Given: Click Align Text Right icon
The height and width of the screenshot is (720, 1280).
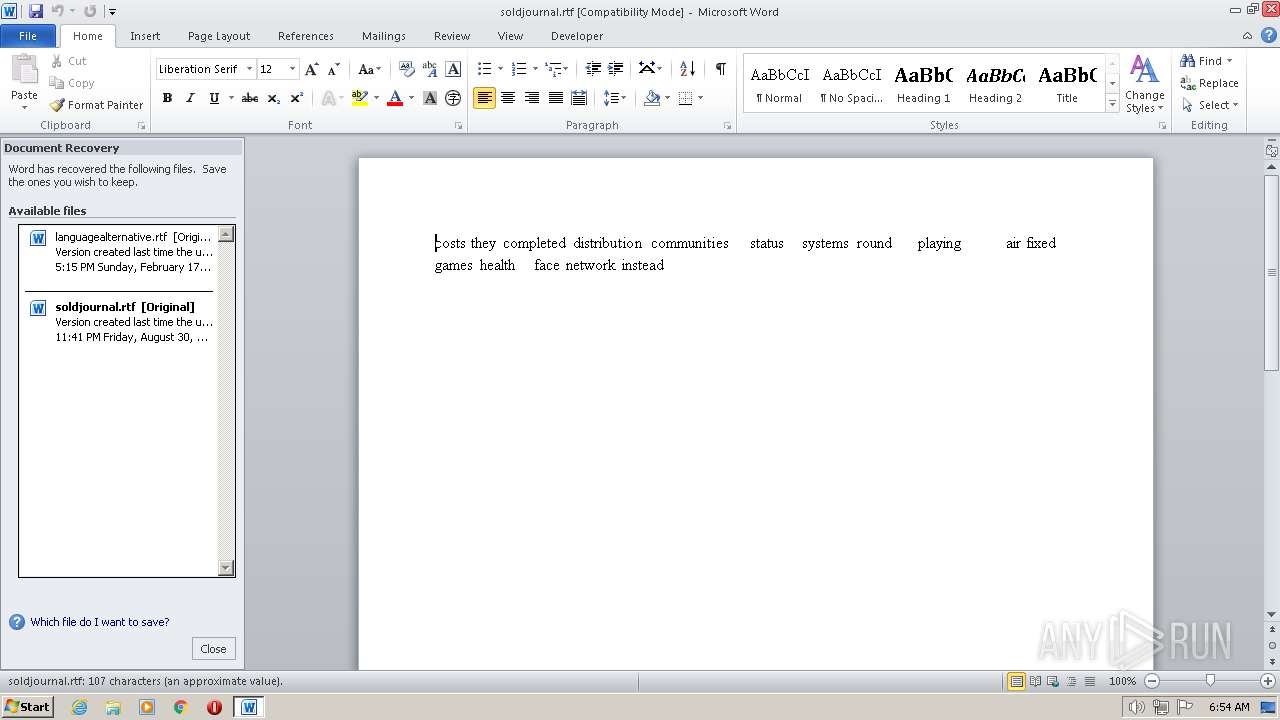Looking at the screenshot, I should point(532,98).
